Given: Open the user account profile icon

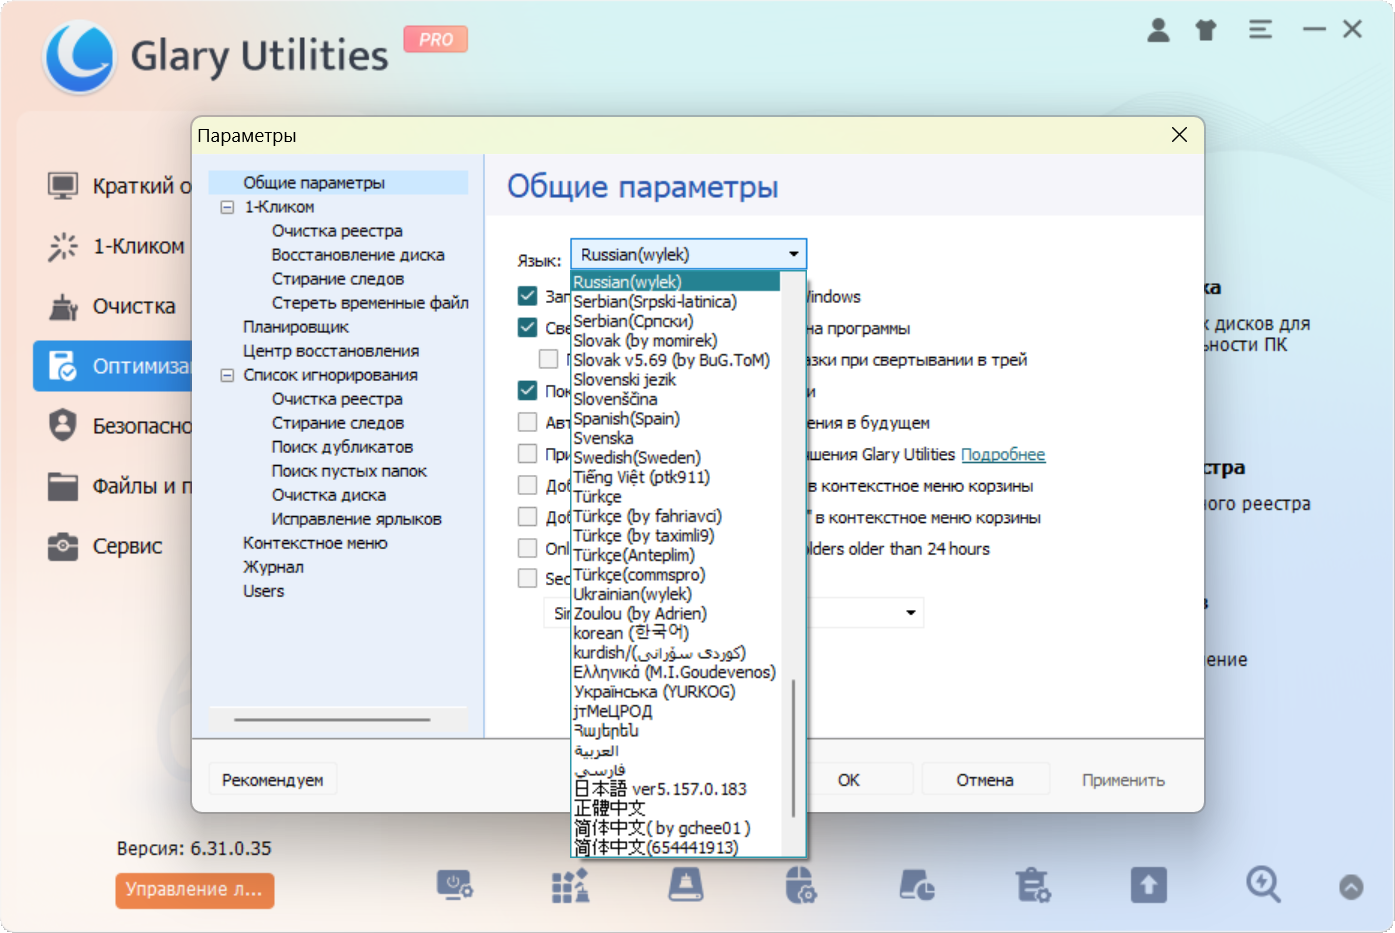Looking at the screenshot, I should [x=1158, y=30].
